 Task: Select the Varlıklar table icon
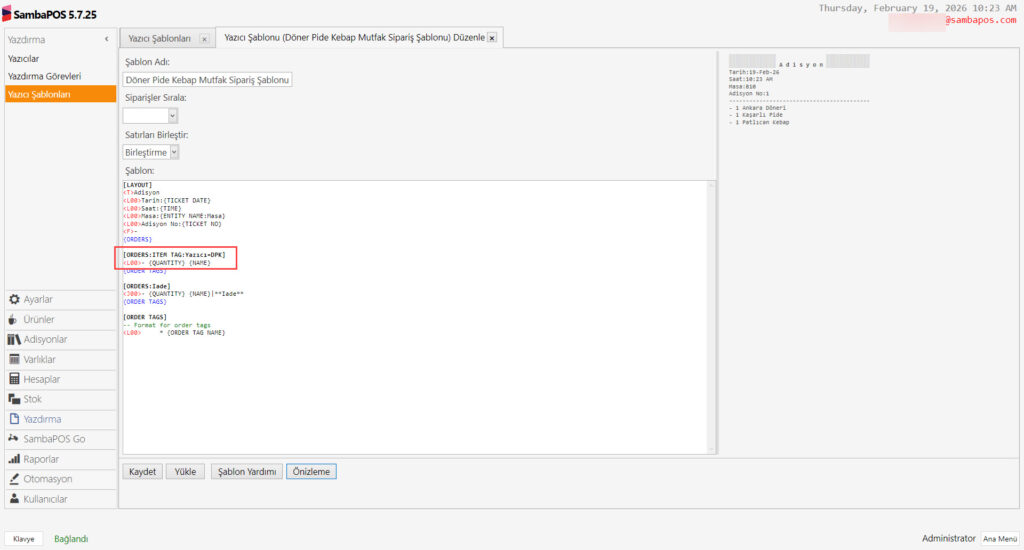pos(14,360)
